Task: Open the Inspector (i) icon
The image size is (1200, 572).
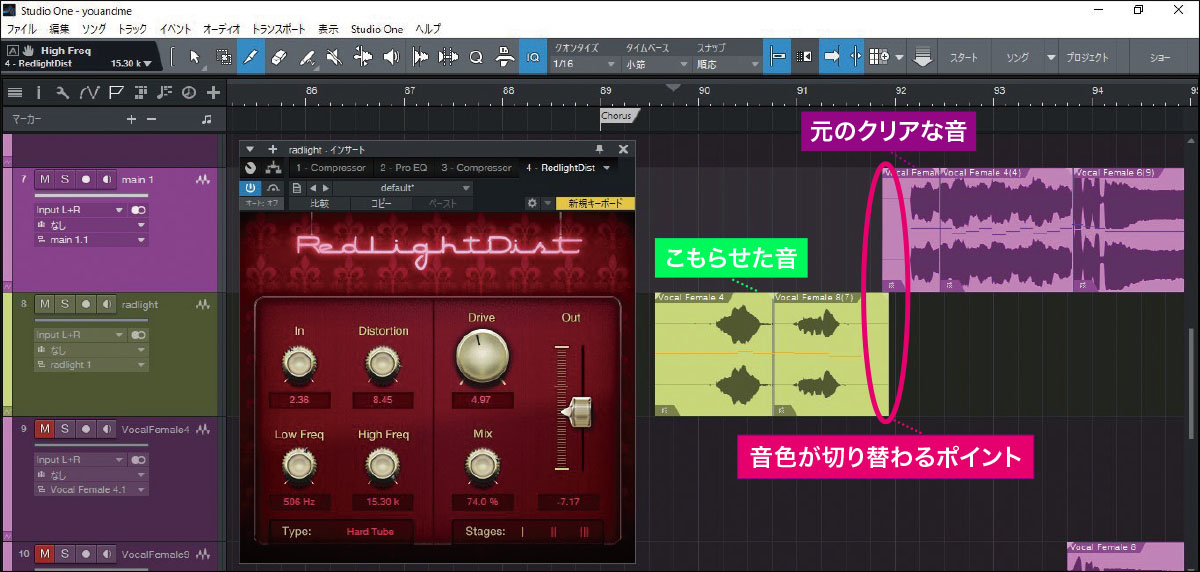Action: [x=39, y=93]
